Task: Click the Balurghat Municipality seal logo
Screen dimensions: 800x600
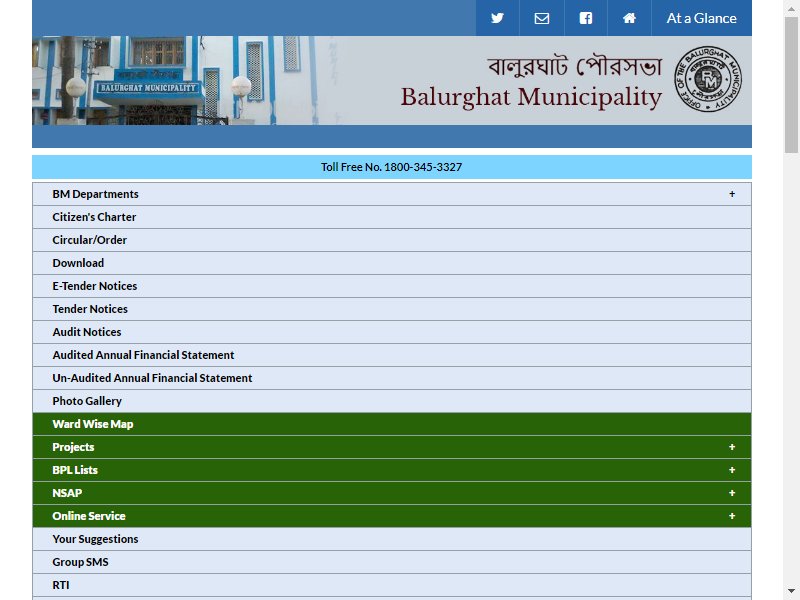Action: pyautogui.click(x=708, y=79)
